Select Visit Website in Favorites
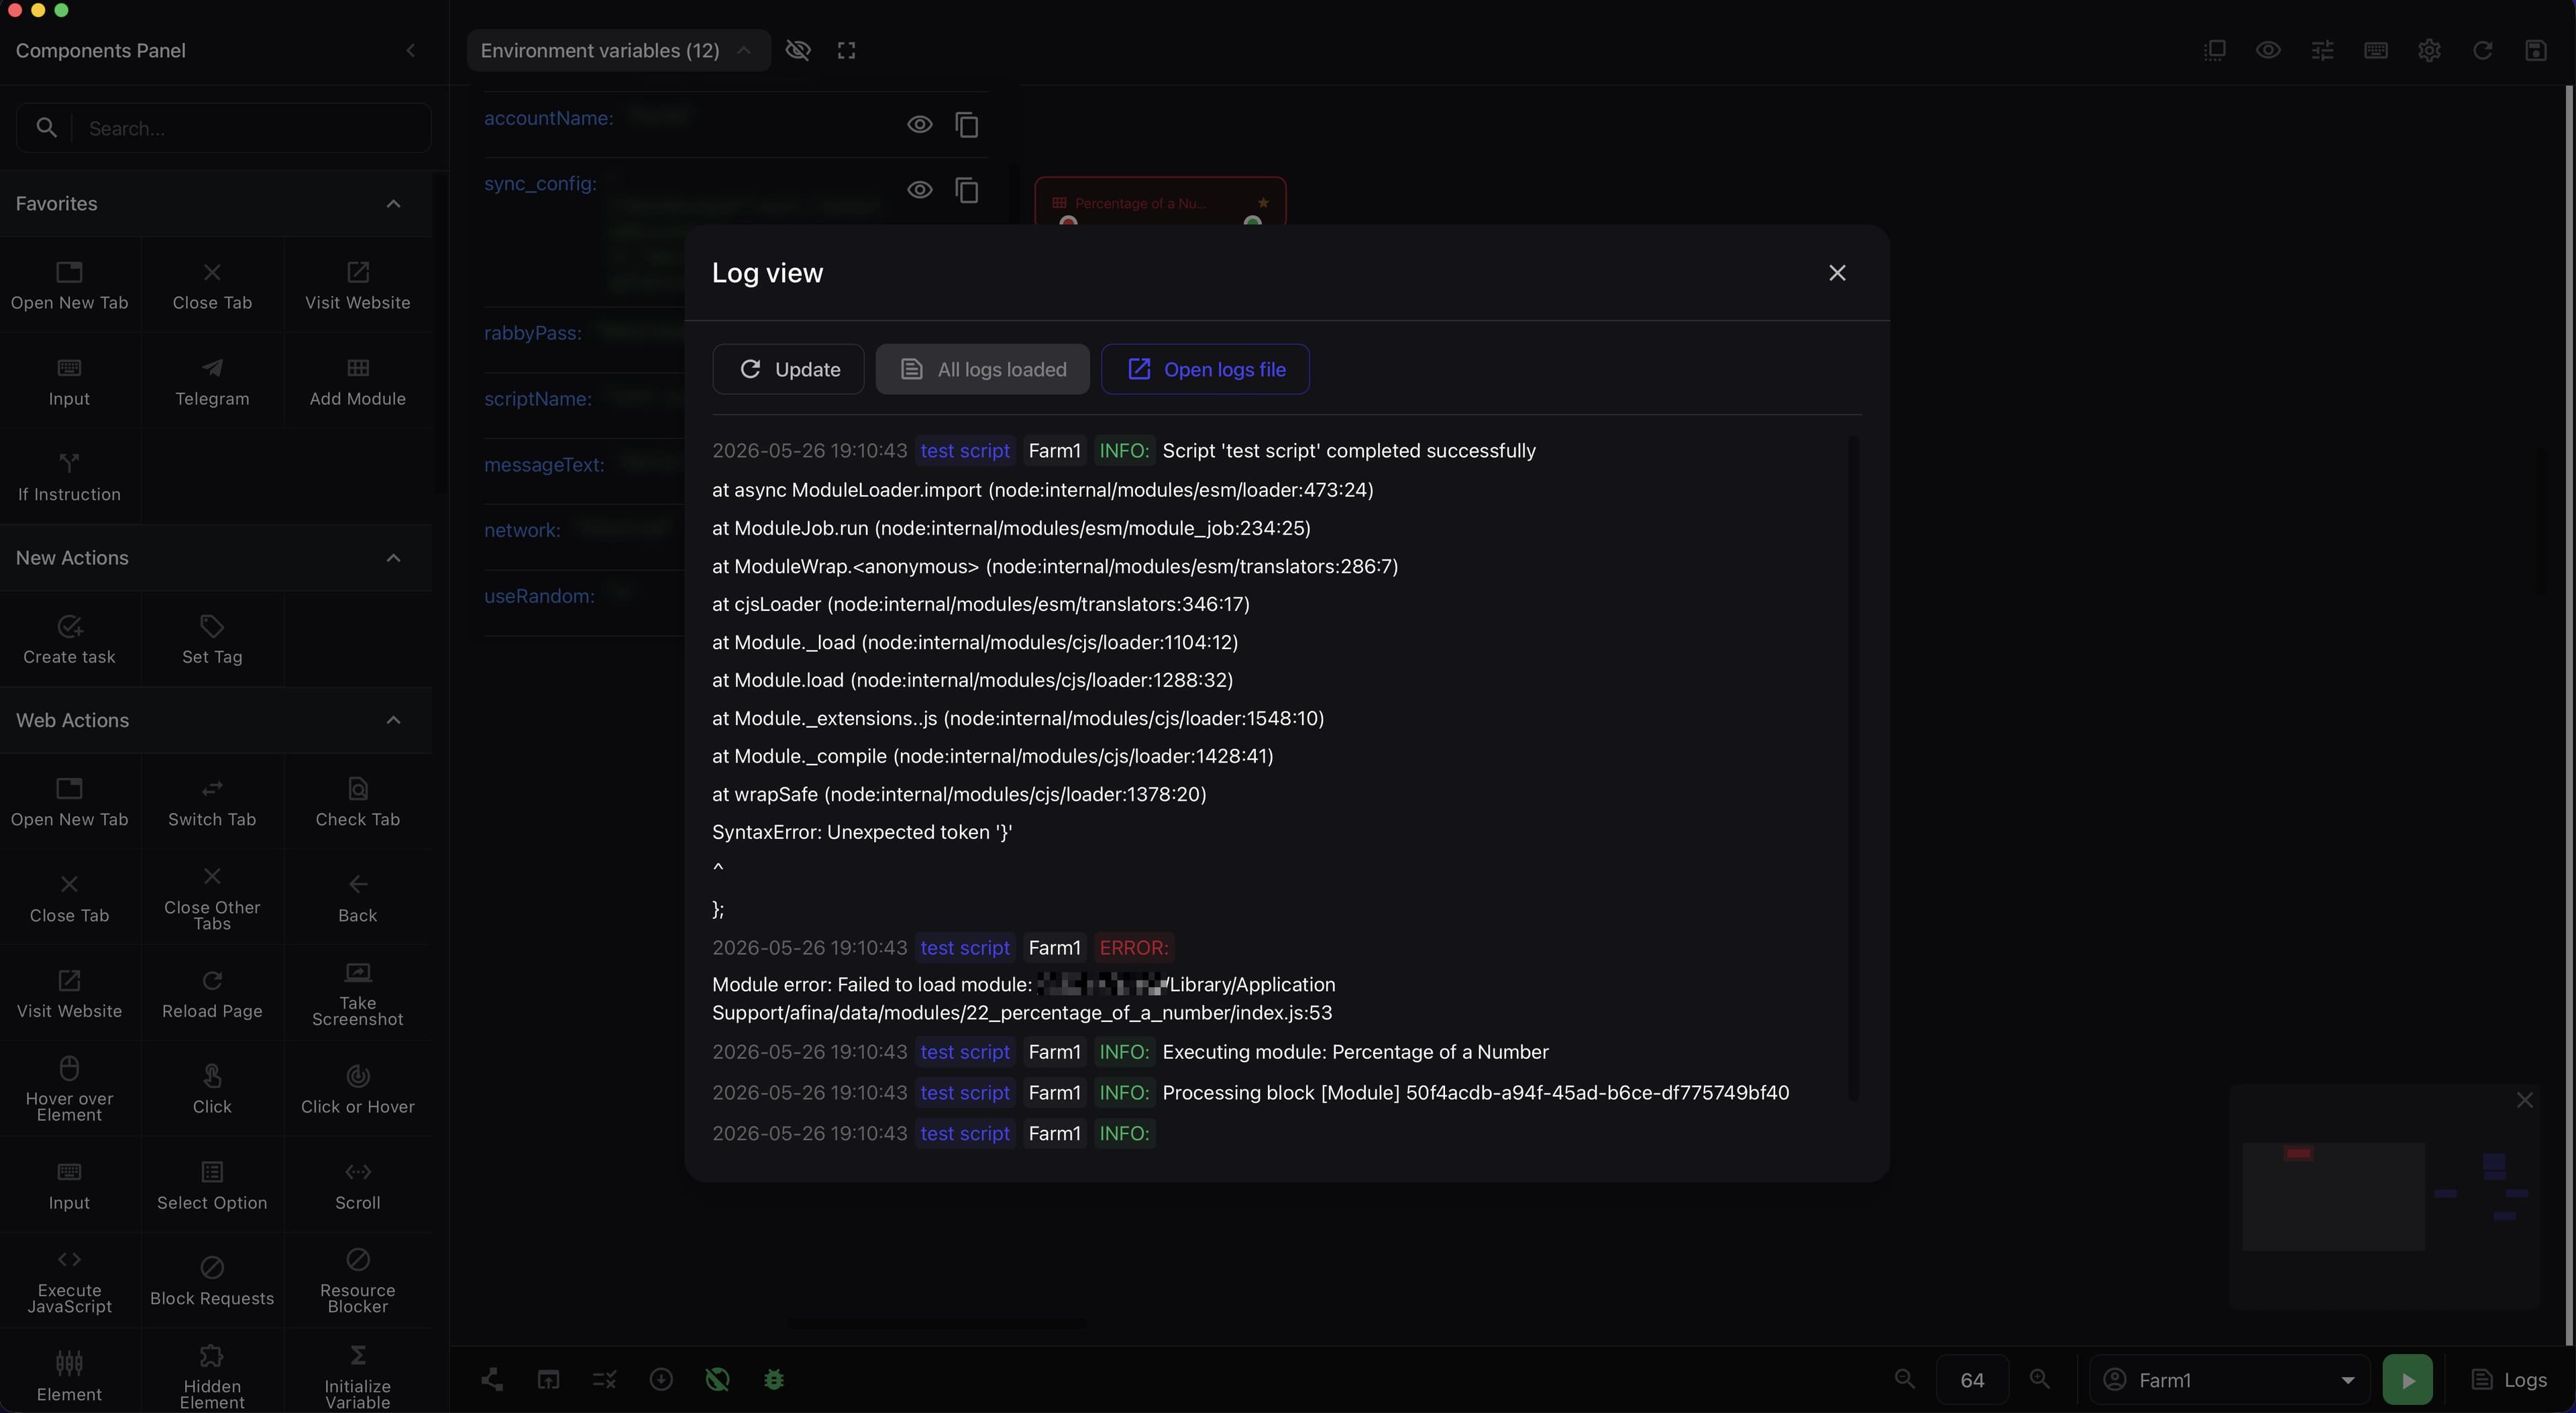Screen dimensions: 2576x1413 point(358,286)
